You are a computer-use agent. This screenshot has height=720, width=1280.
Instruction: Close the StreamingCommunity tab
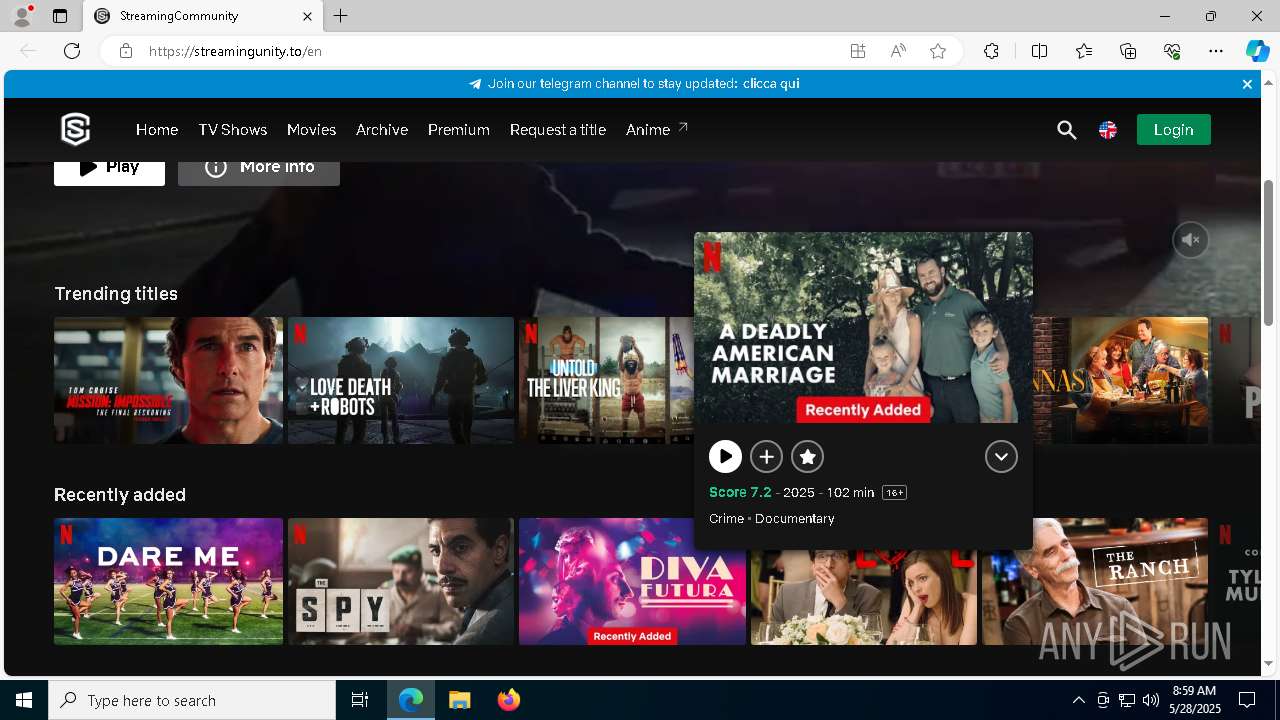(307, 16)
